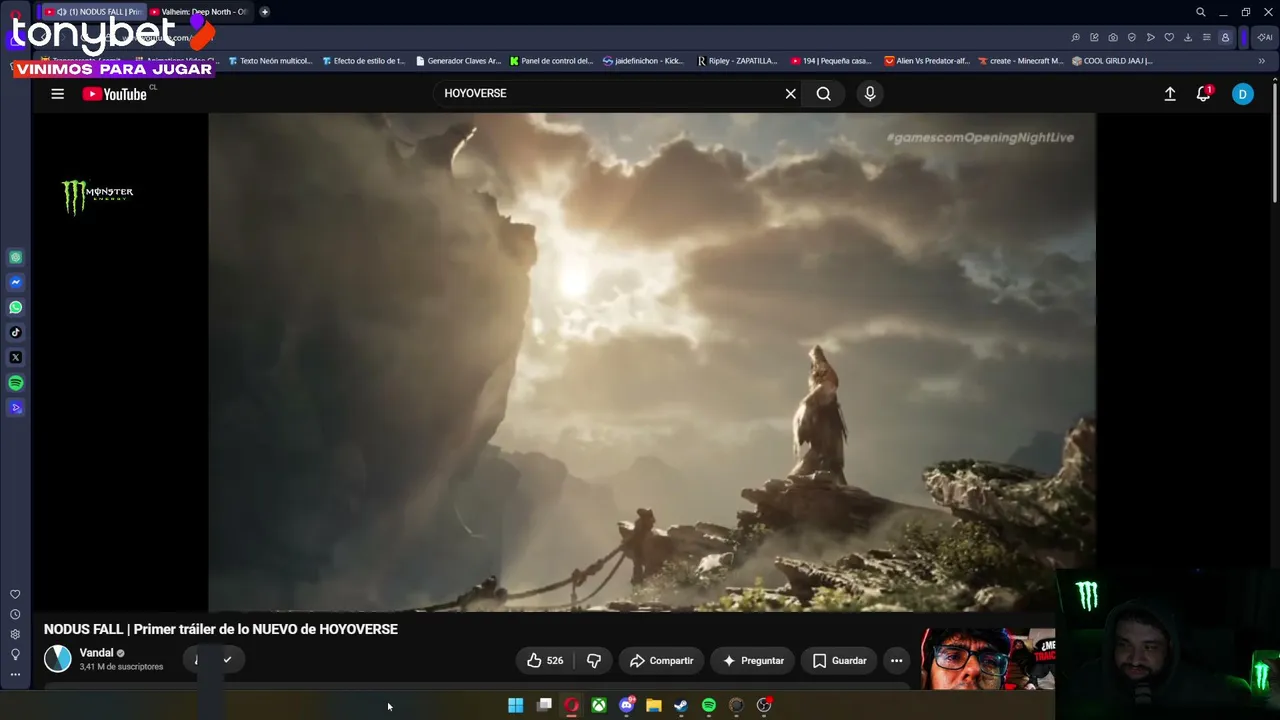This screenshot has width=1280, height=720.
Task: Open a new browser tab
Action: click(x=264, y=12)
